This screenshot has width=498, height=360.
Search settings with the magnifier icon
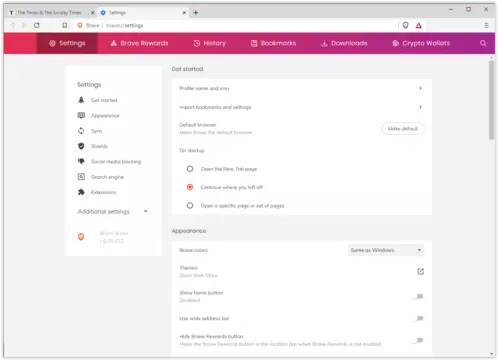(483, 43)
